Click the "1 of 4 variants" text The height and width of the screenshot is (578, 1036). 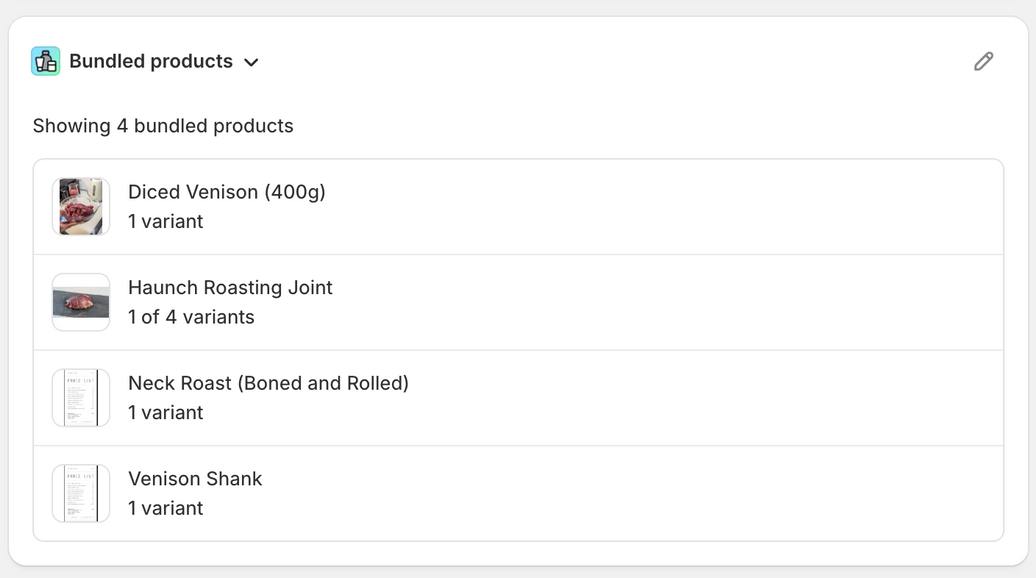191,317
